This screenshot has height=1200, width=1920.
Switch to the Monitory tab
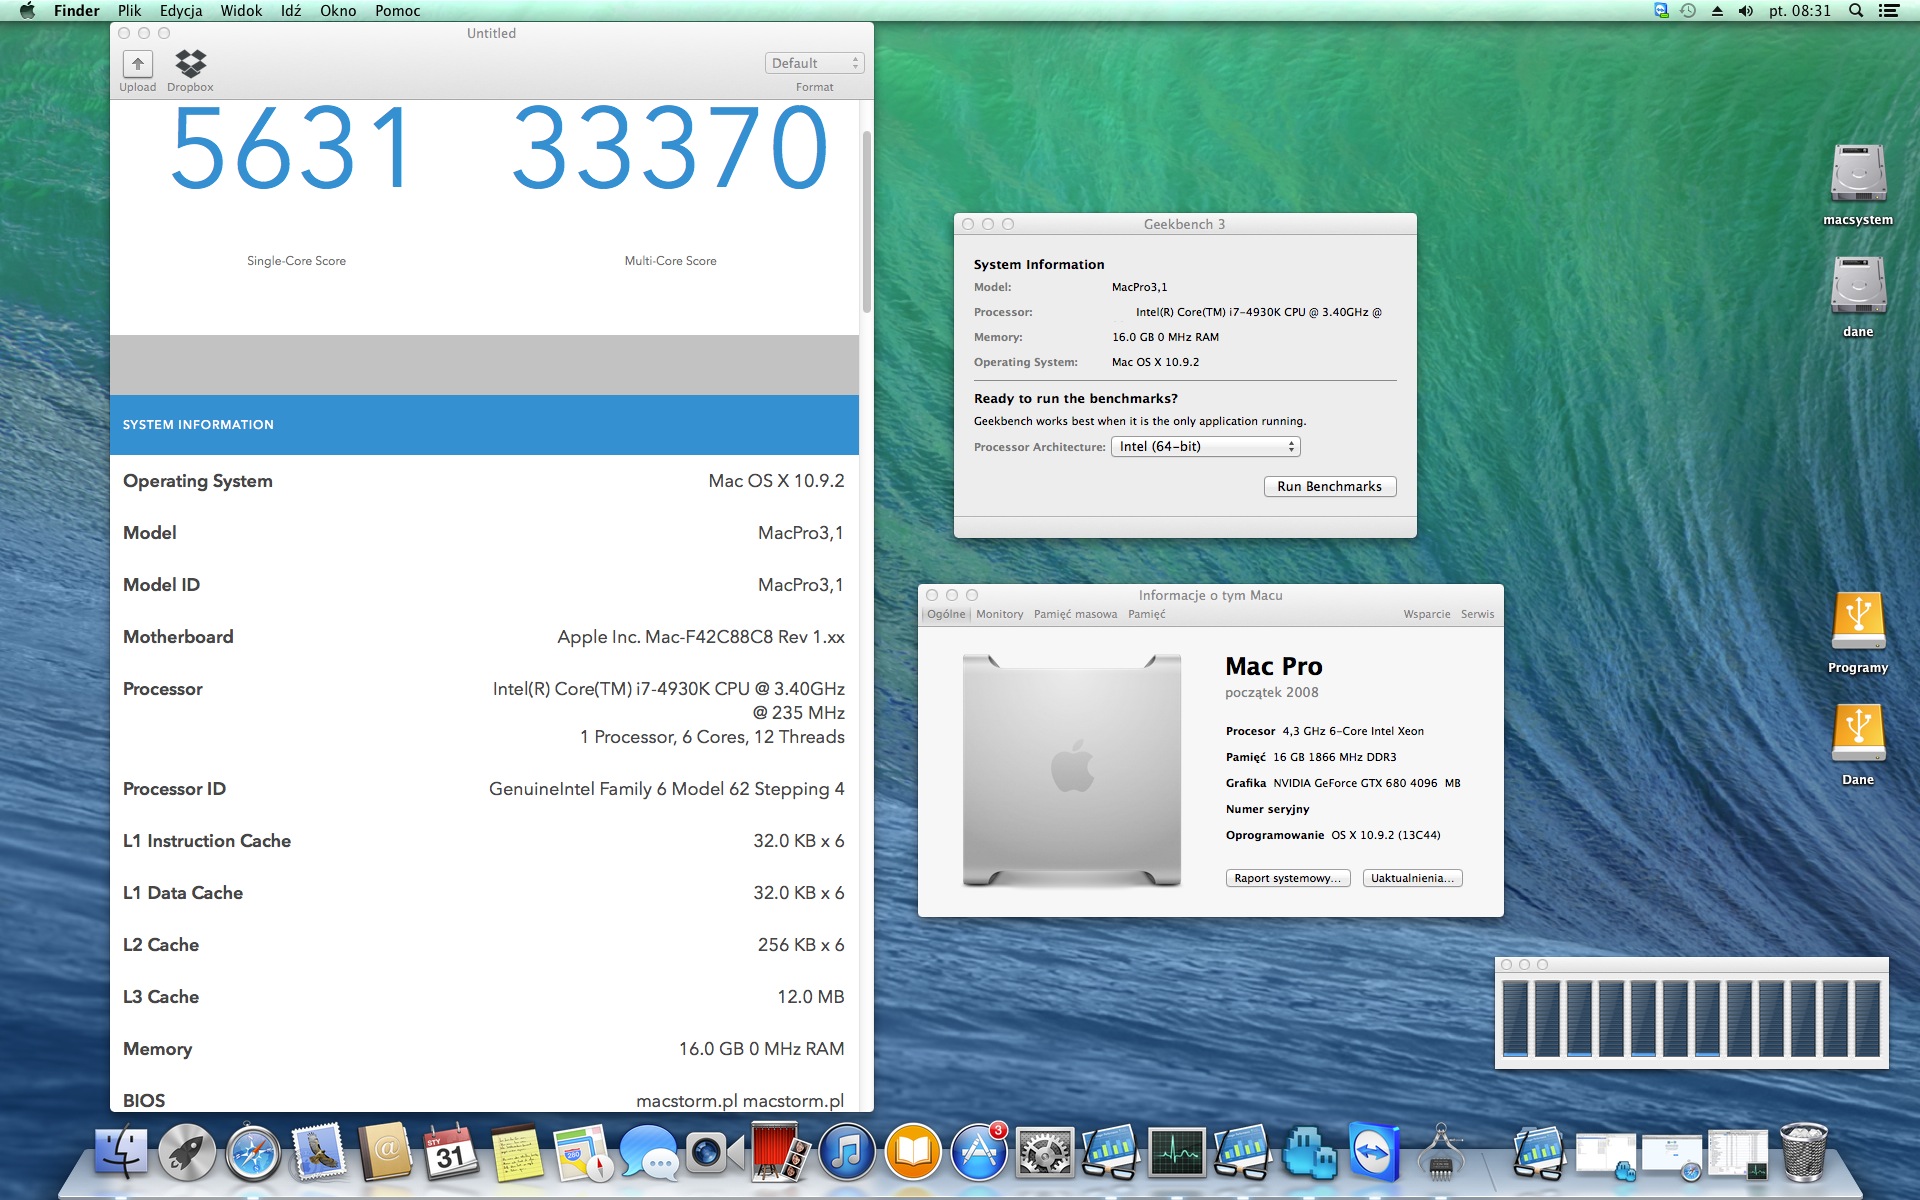[1000, 614]
